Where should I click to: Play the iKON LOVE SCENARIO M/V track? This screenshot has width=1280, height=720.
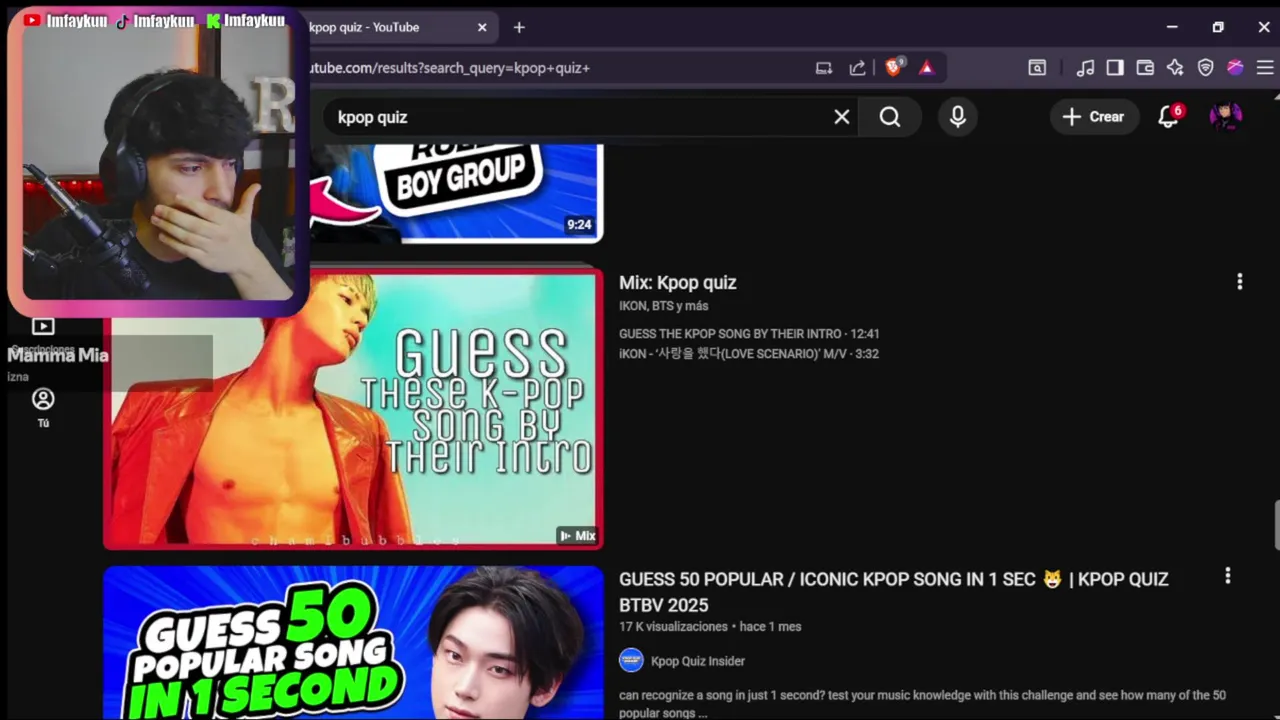click(749, 354)
